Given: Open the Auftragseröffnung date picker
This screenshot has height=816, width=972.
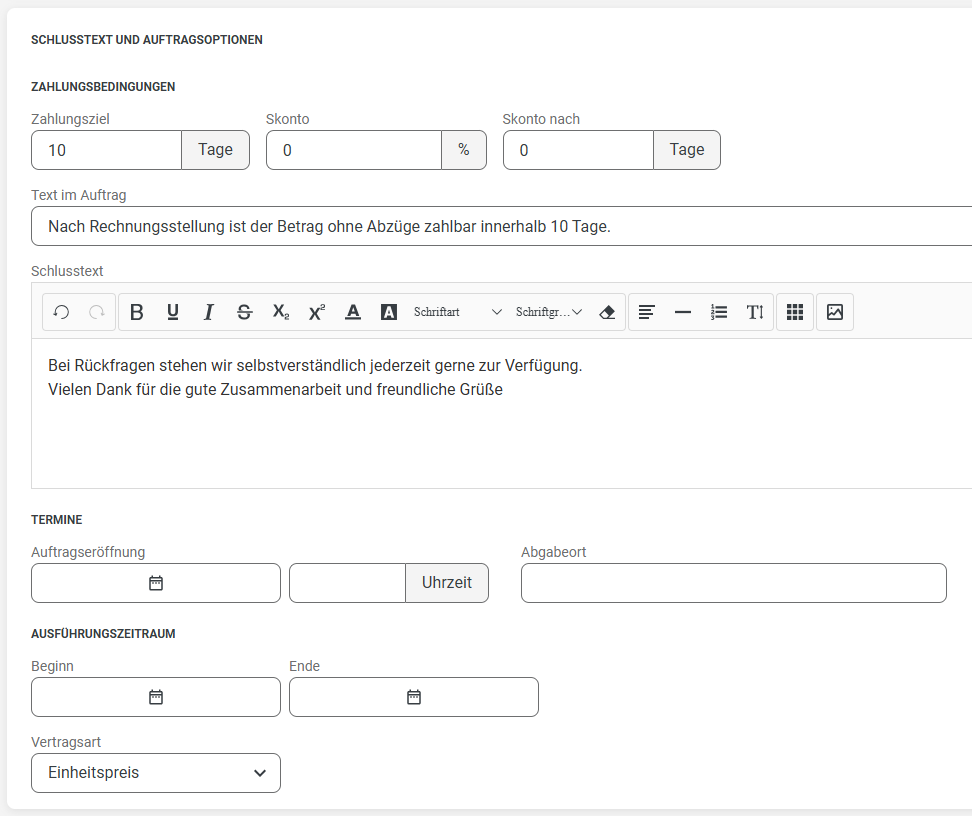Looking at the screenshot, I should pyautogui.click(x=156, y=583).
